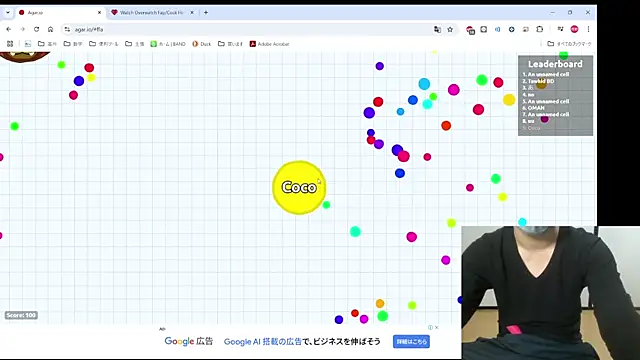Screen dimensions: 640x360
Task: Open the tab search dropdown arrow
Action: pos(8,13)
